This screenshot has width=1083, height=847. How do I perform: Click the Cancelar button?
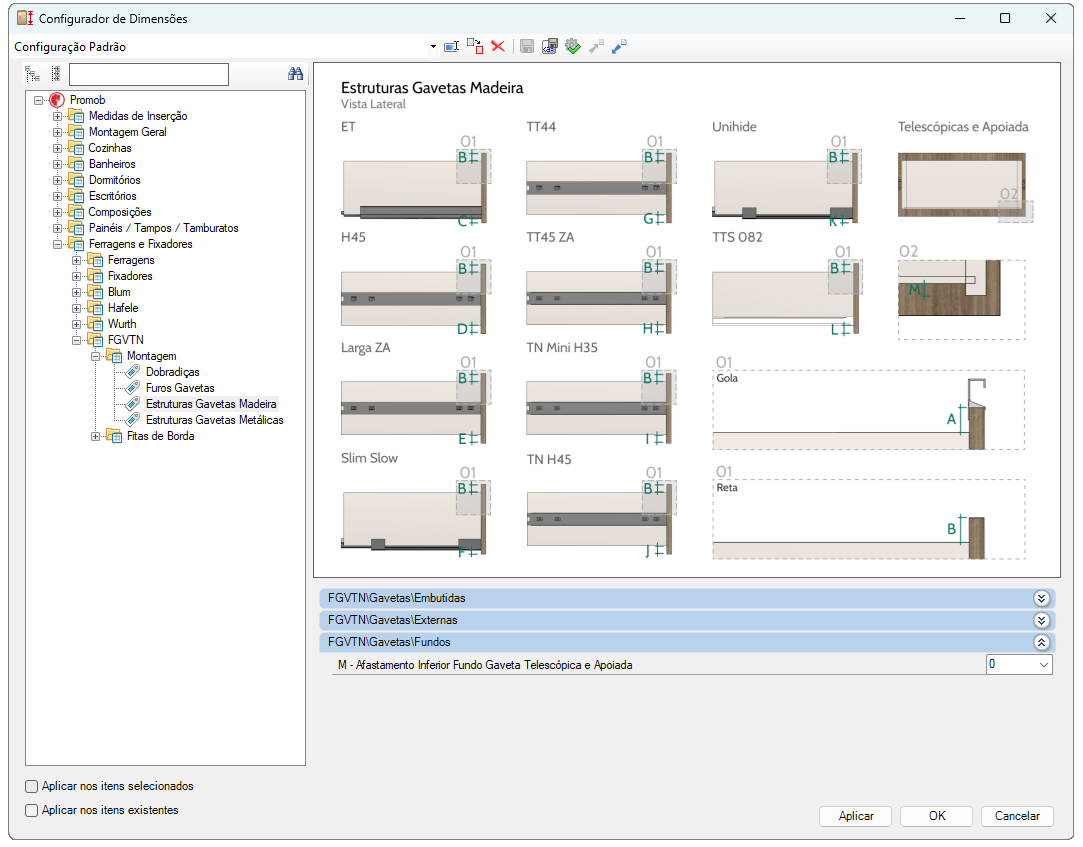click(1017, 816)
